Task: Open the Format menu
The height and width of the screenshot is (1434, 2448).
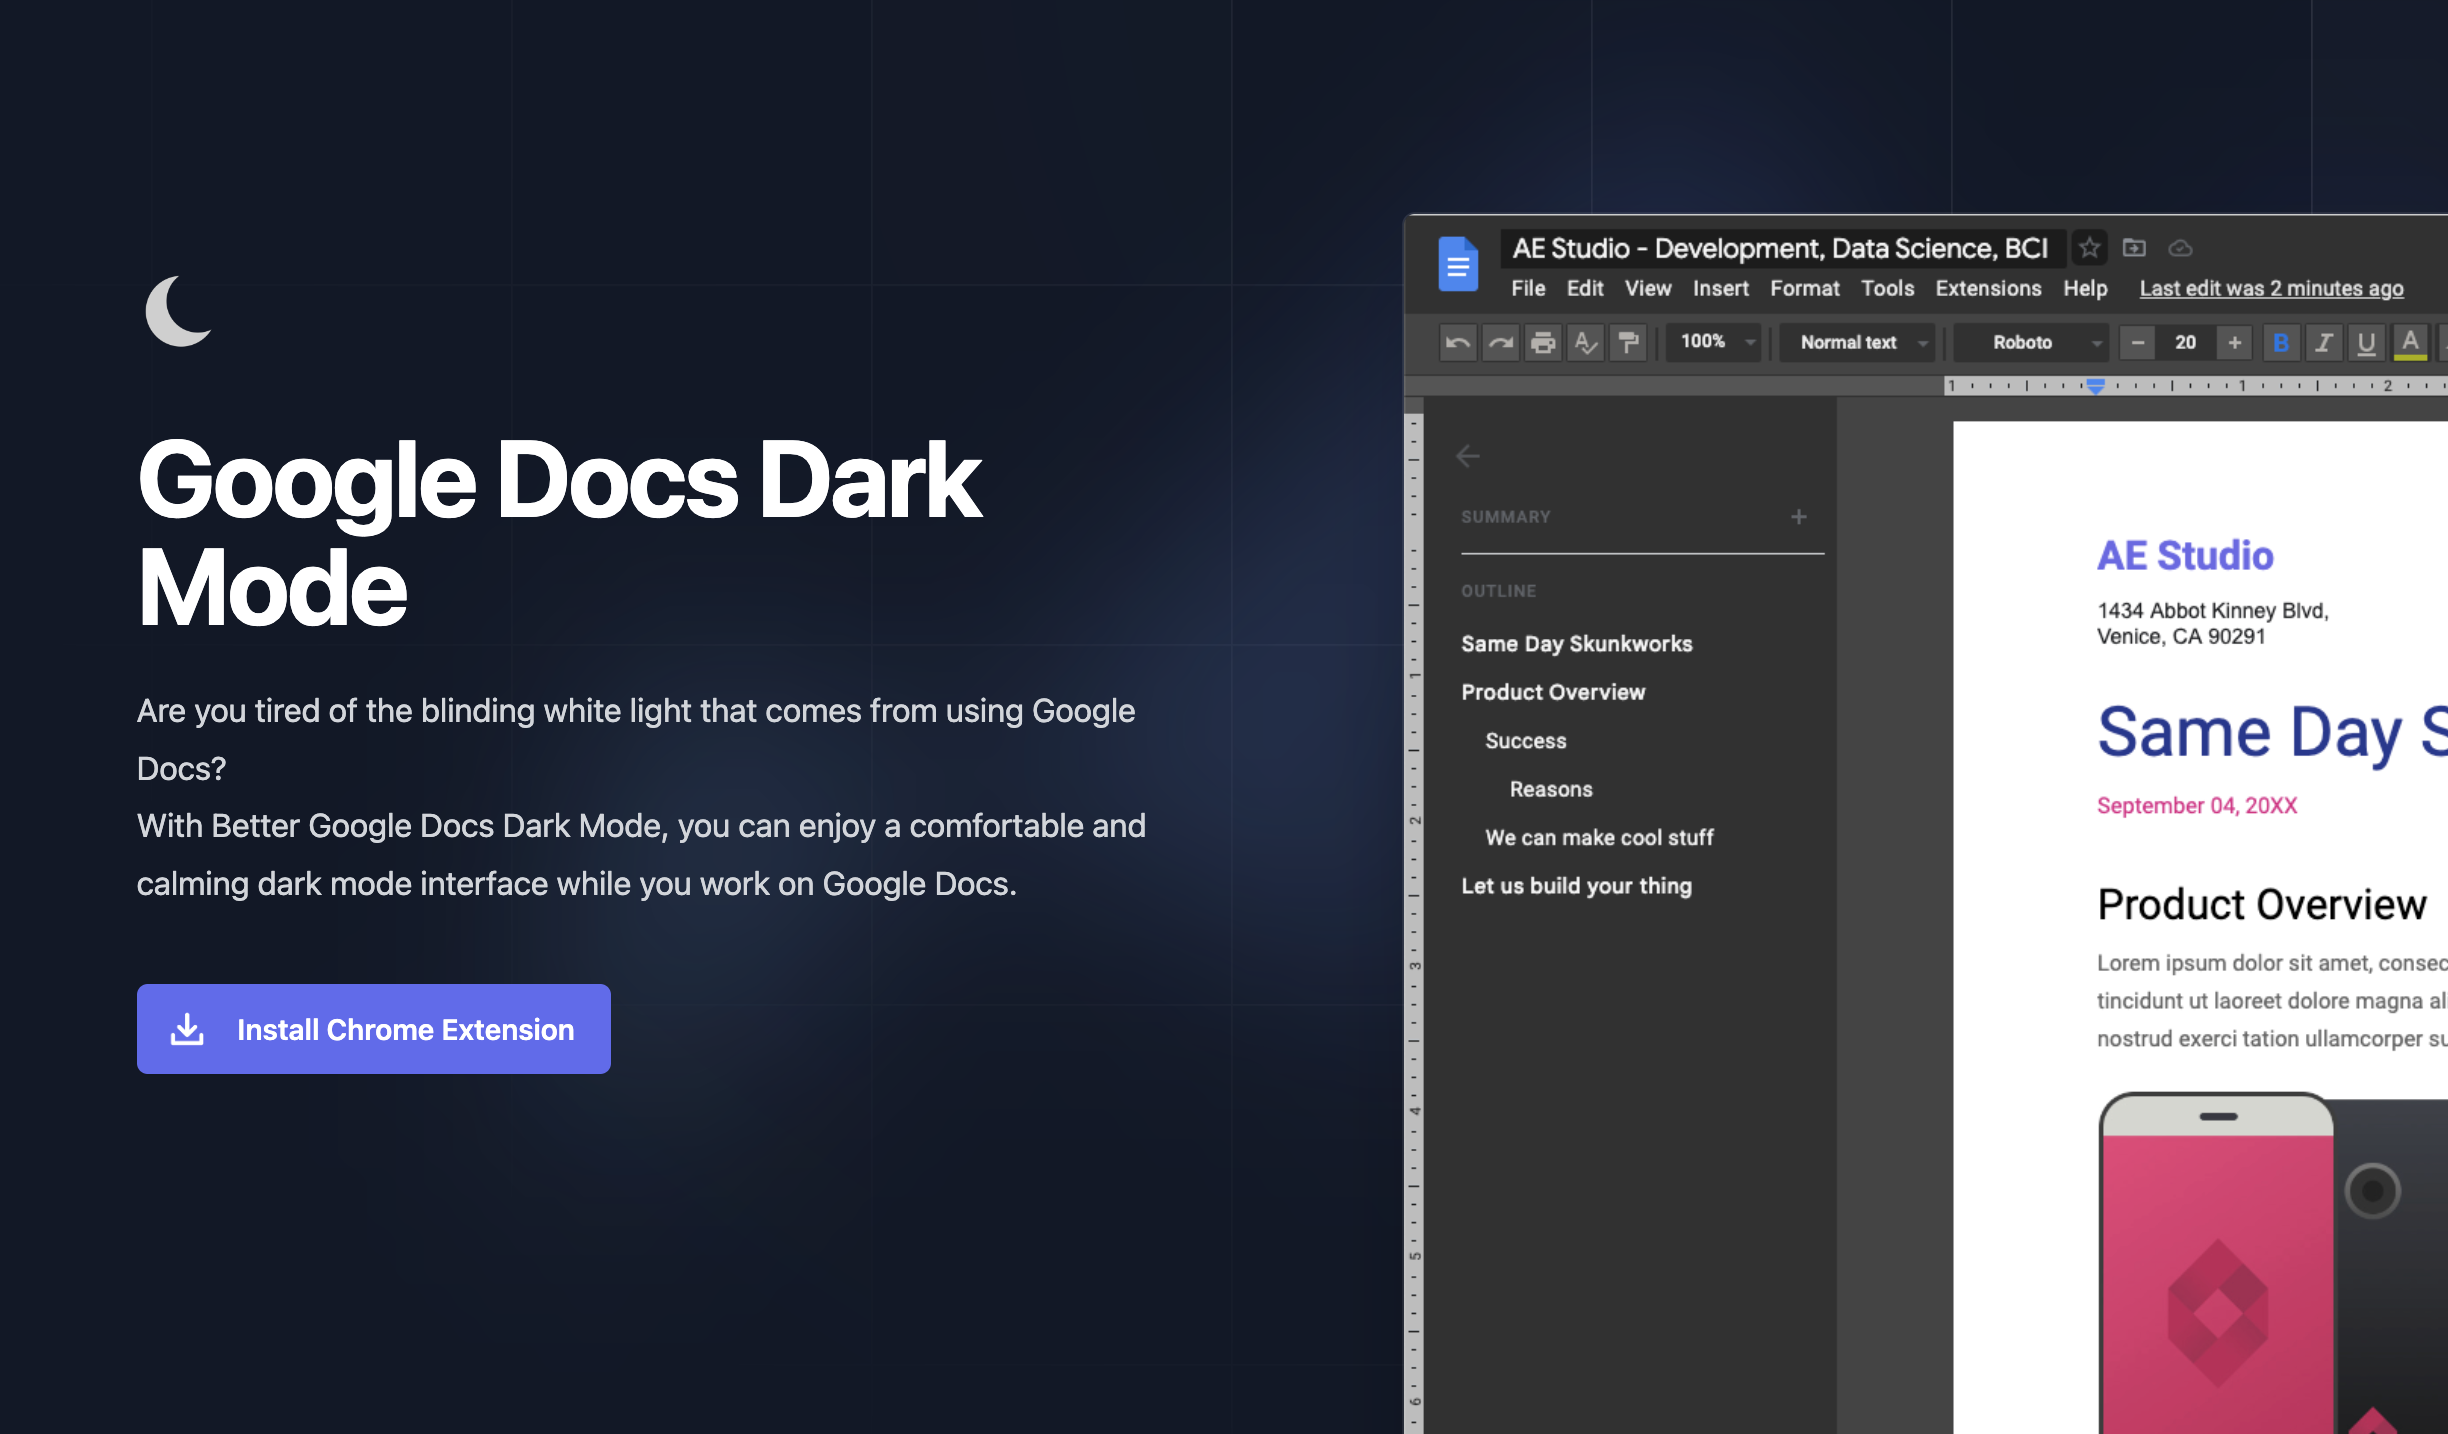Action: click(x=1804, y=288)
